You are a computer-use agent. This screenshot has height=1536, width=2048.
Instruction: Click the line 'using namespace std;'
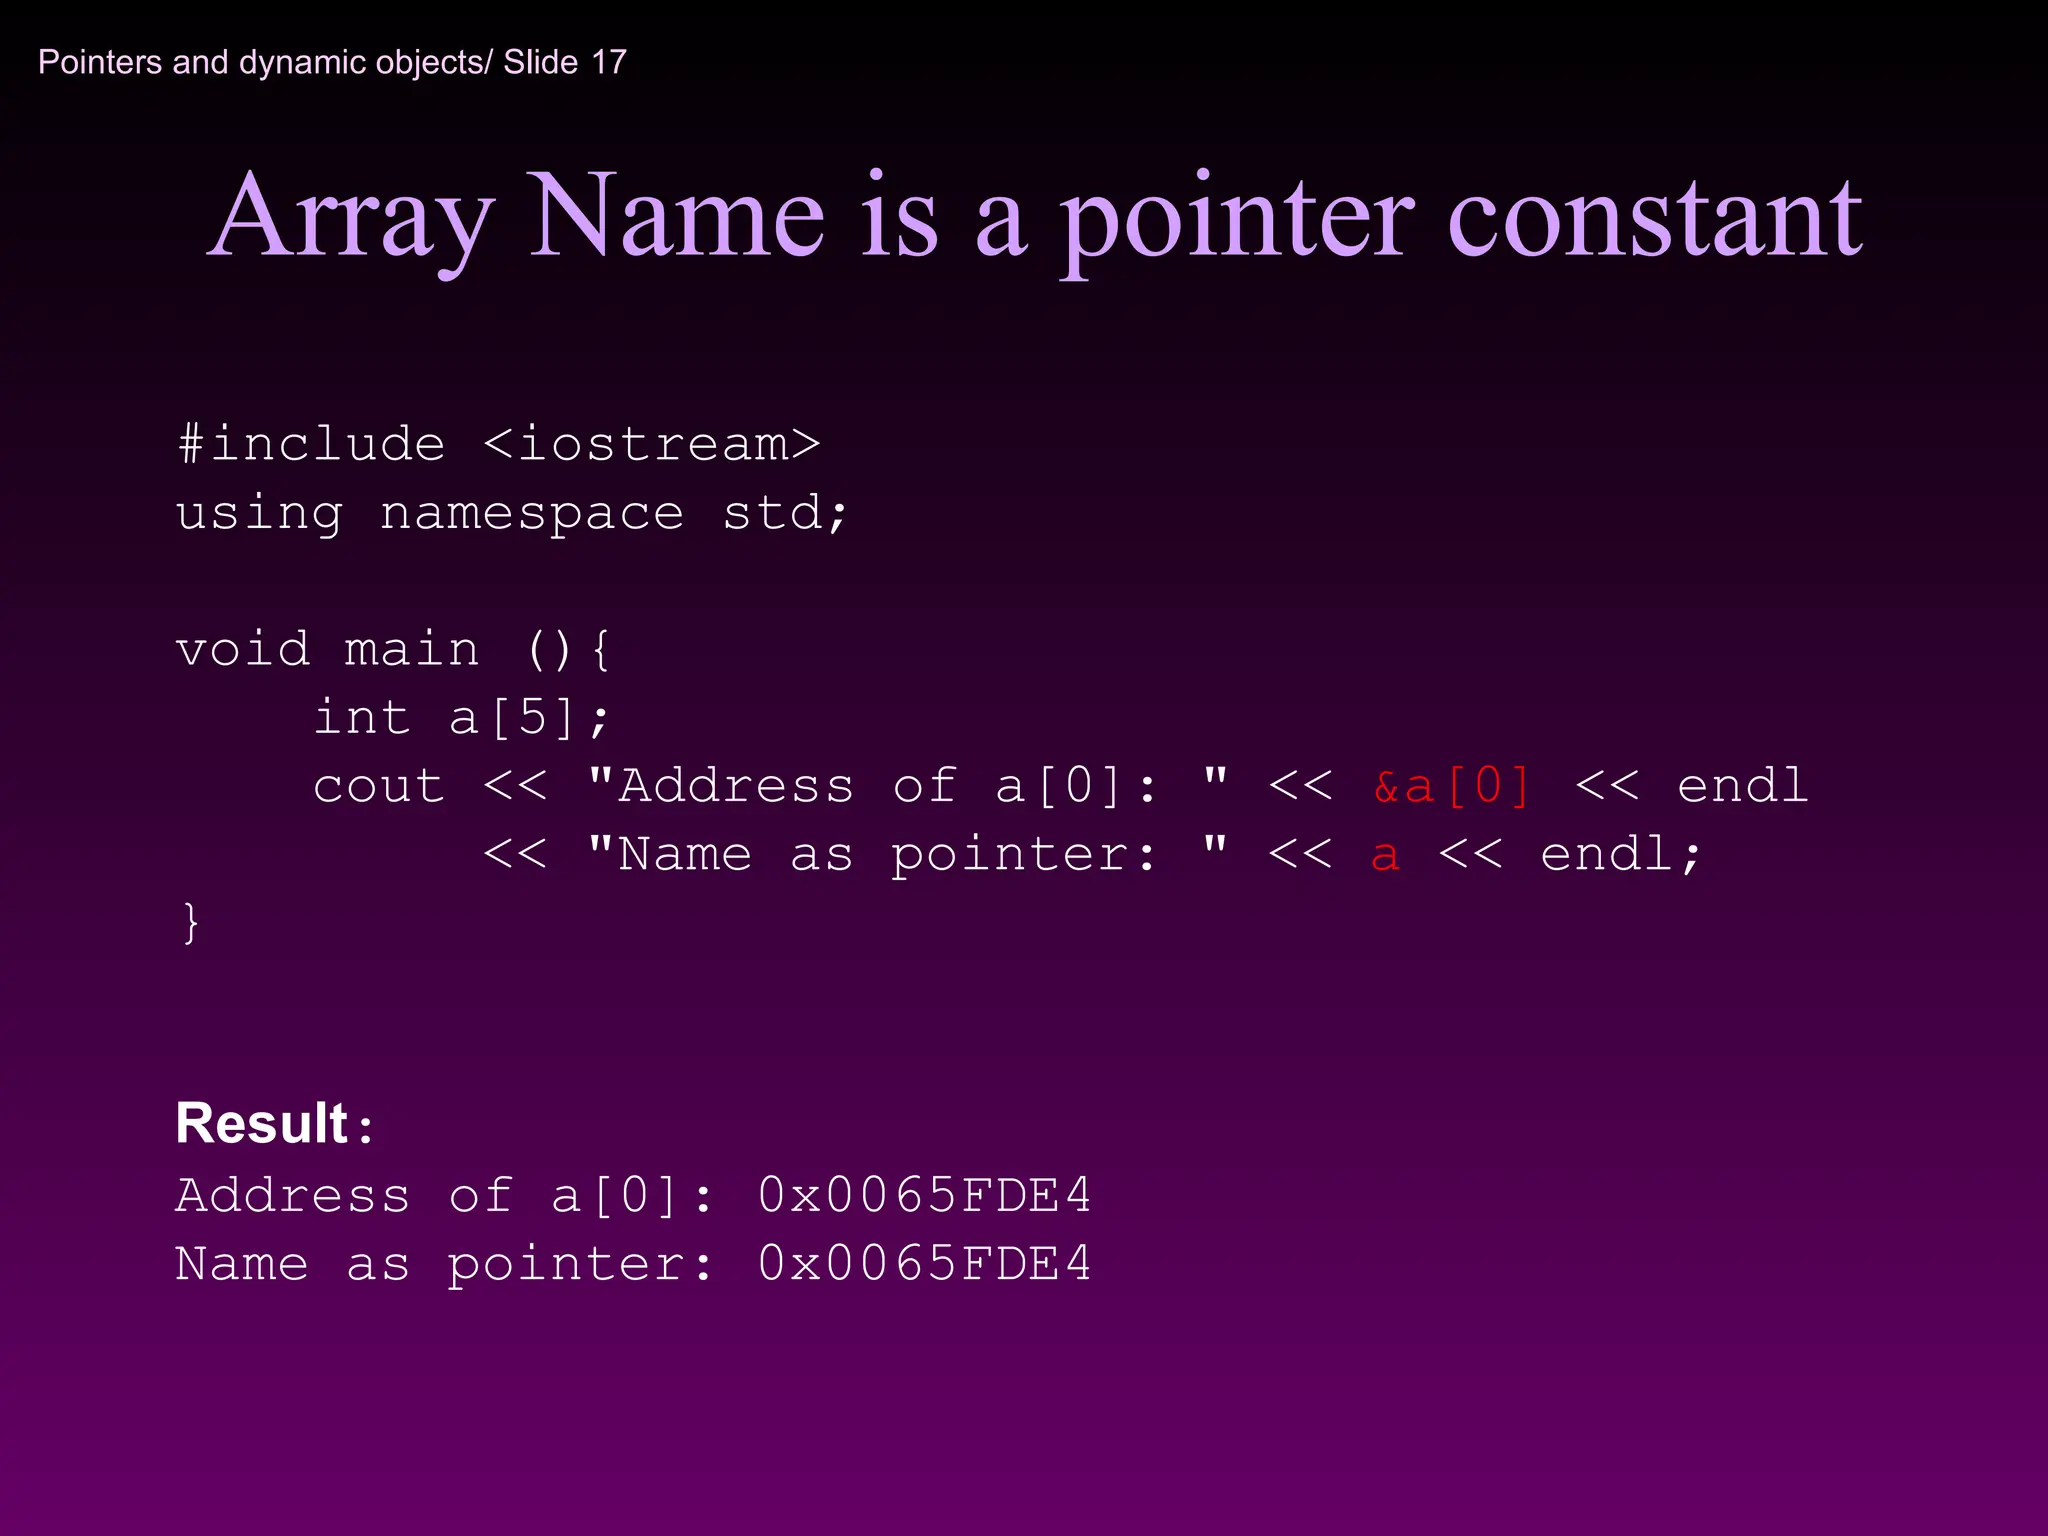coord(512,514)
